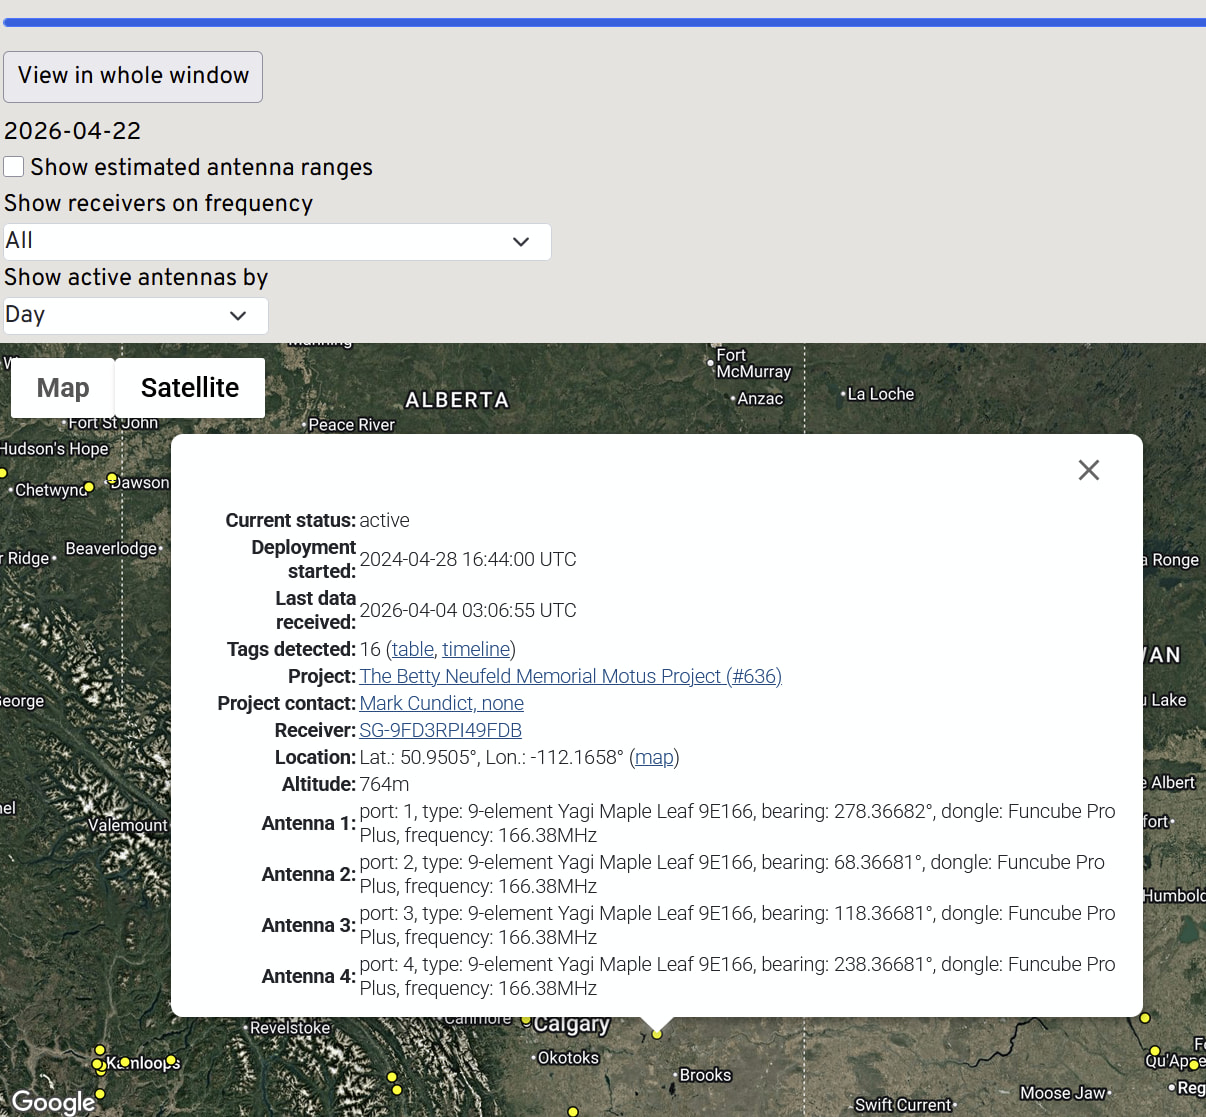Switch to Map view tab

(63, 388)
